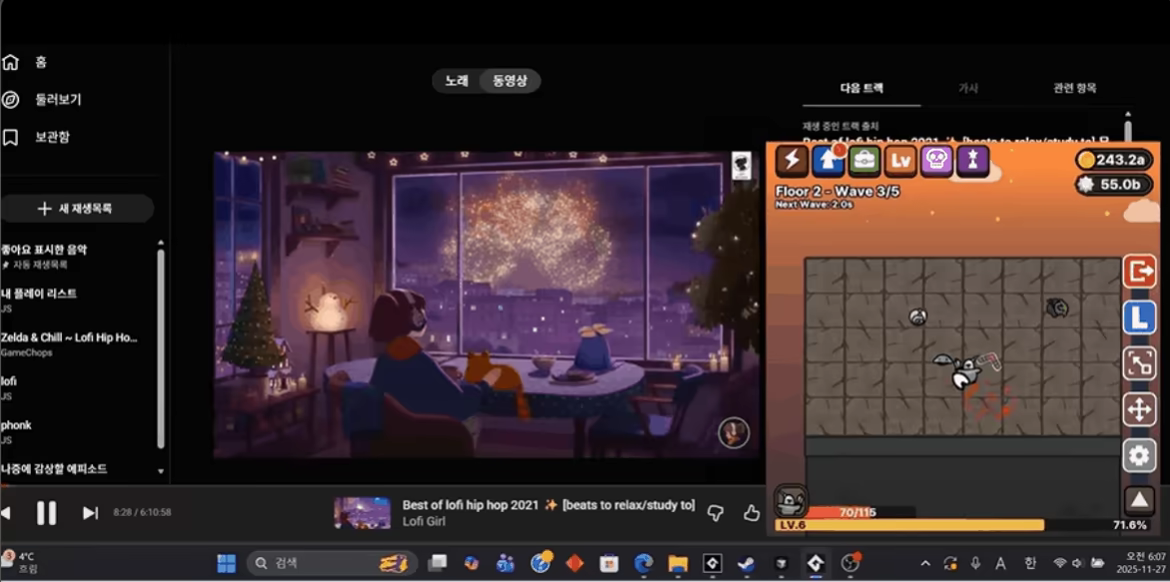Click the four-arrow move icon in the game
The image size is (1170, 582).
1139,410
